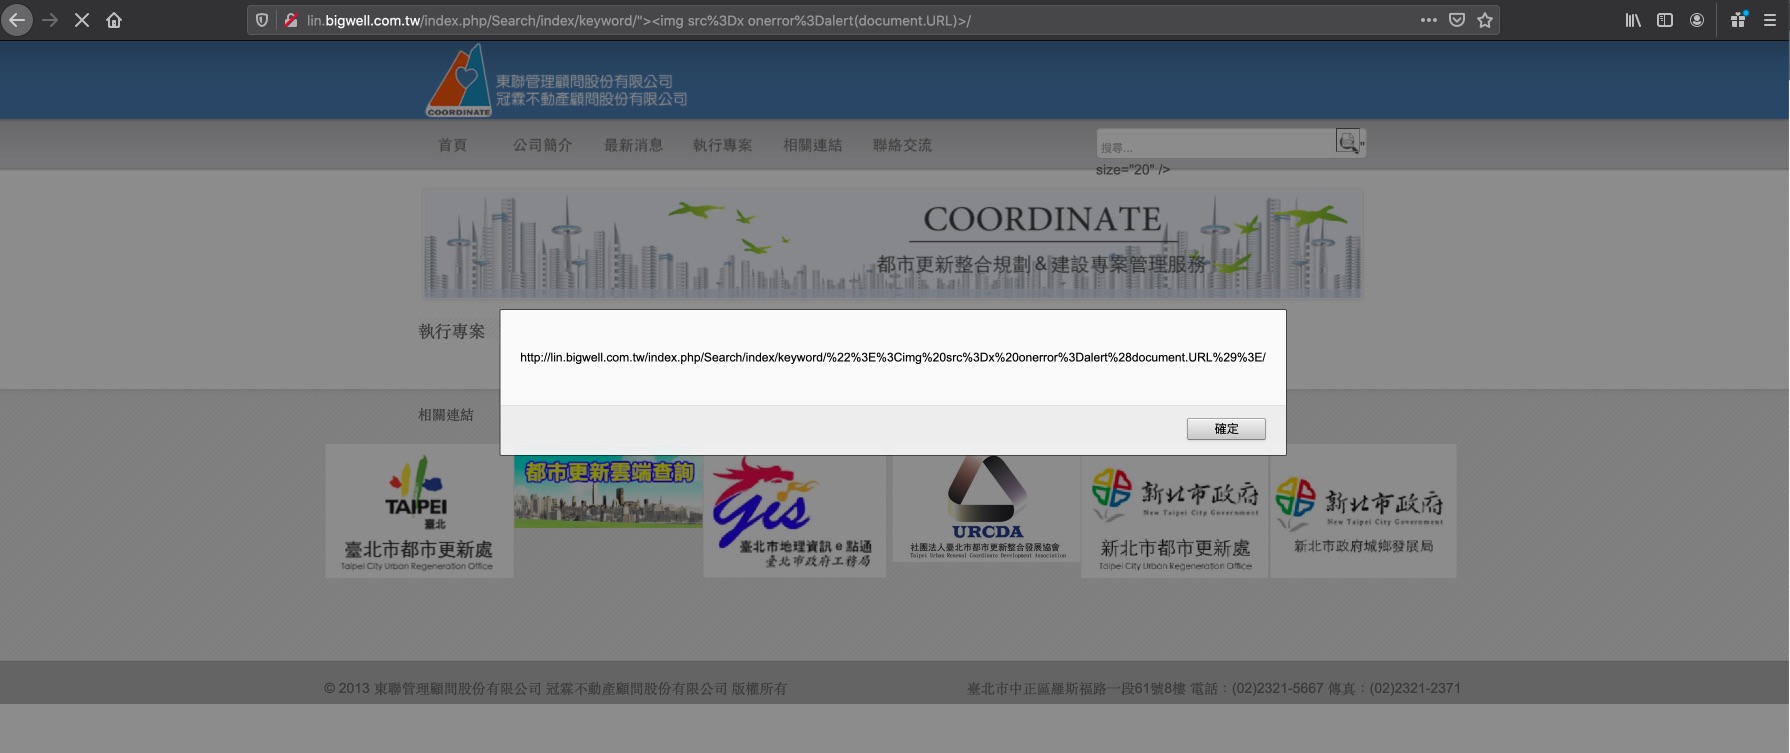Image resolution: width=1790 pixels, height=753 pixels.
Task: Click the 執行專案 section heading
Action: (452, 331)
